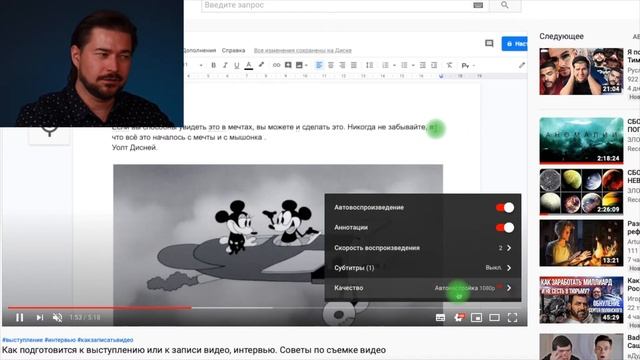Seek on the video progress bar
The height and width of the screenshot is (360, 640).
tap(263, 307)
